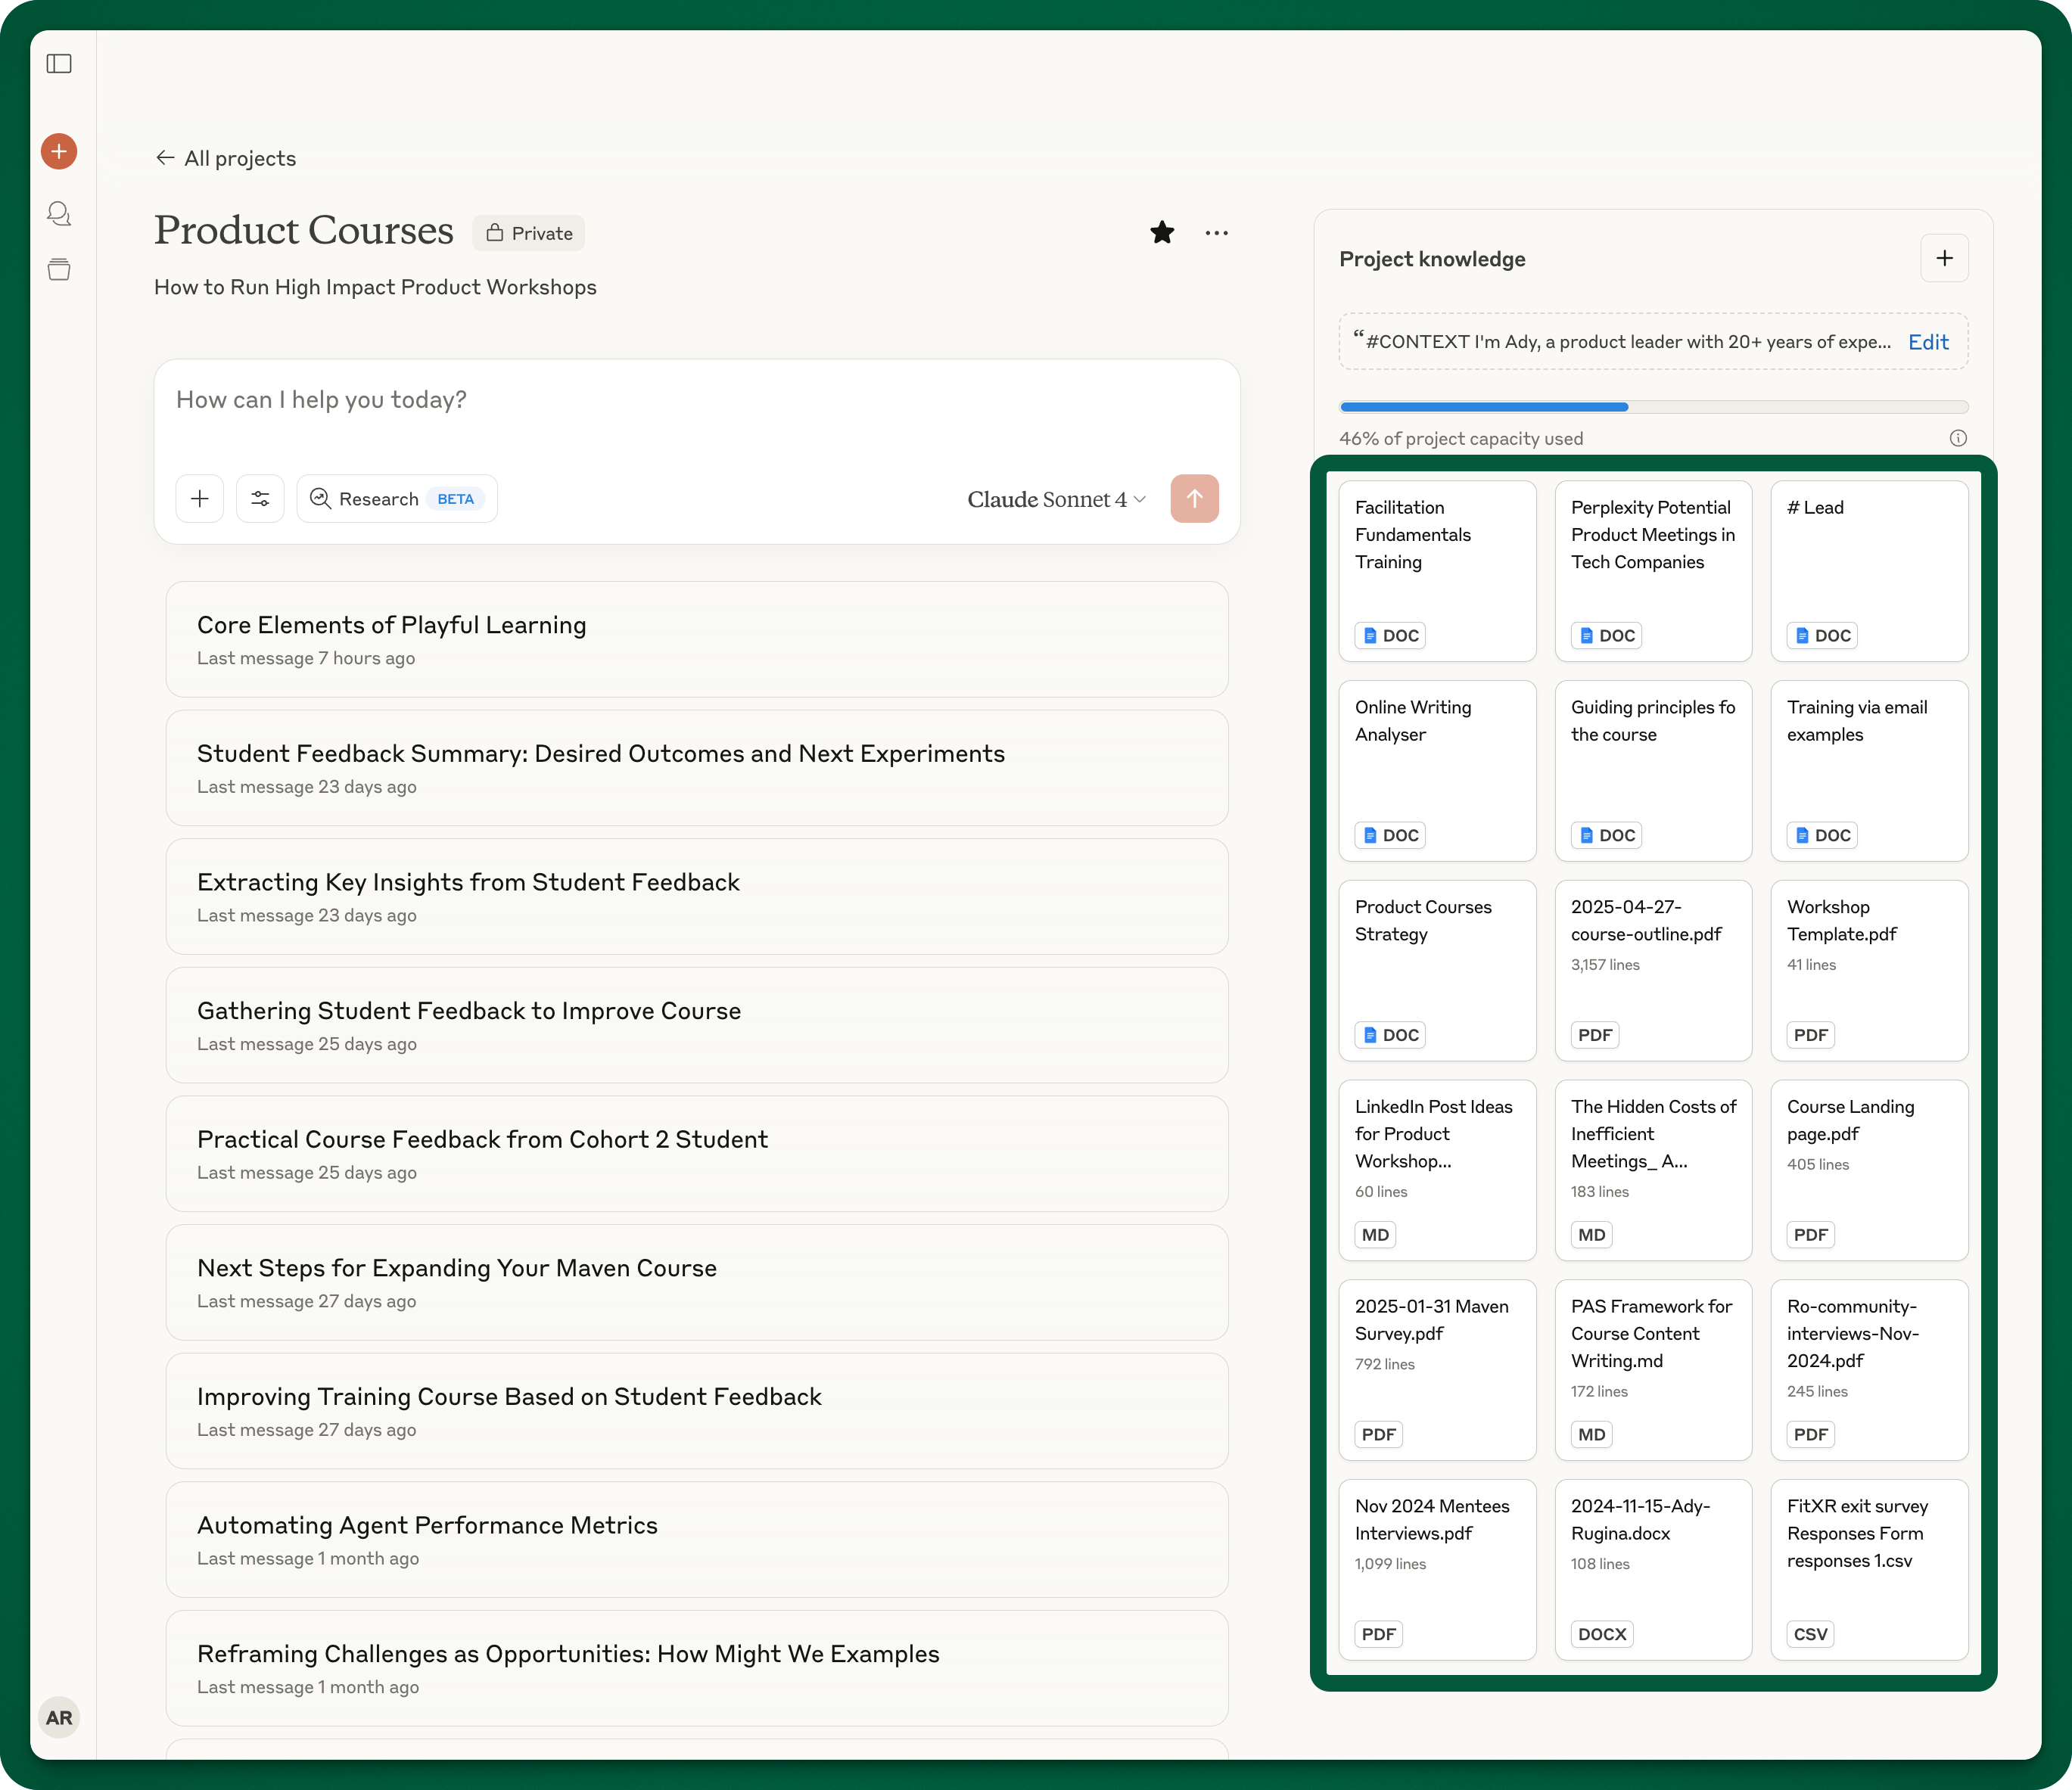
Task: Click capacity info icon
Action: click(x=1958, y=438)
